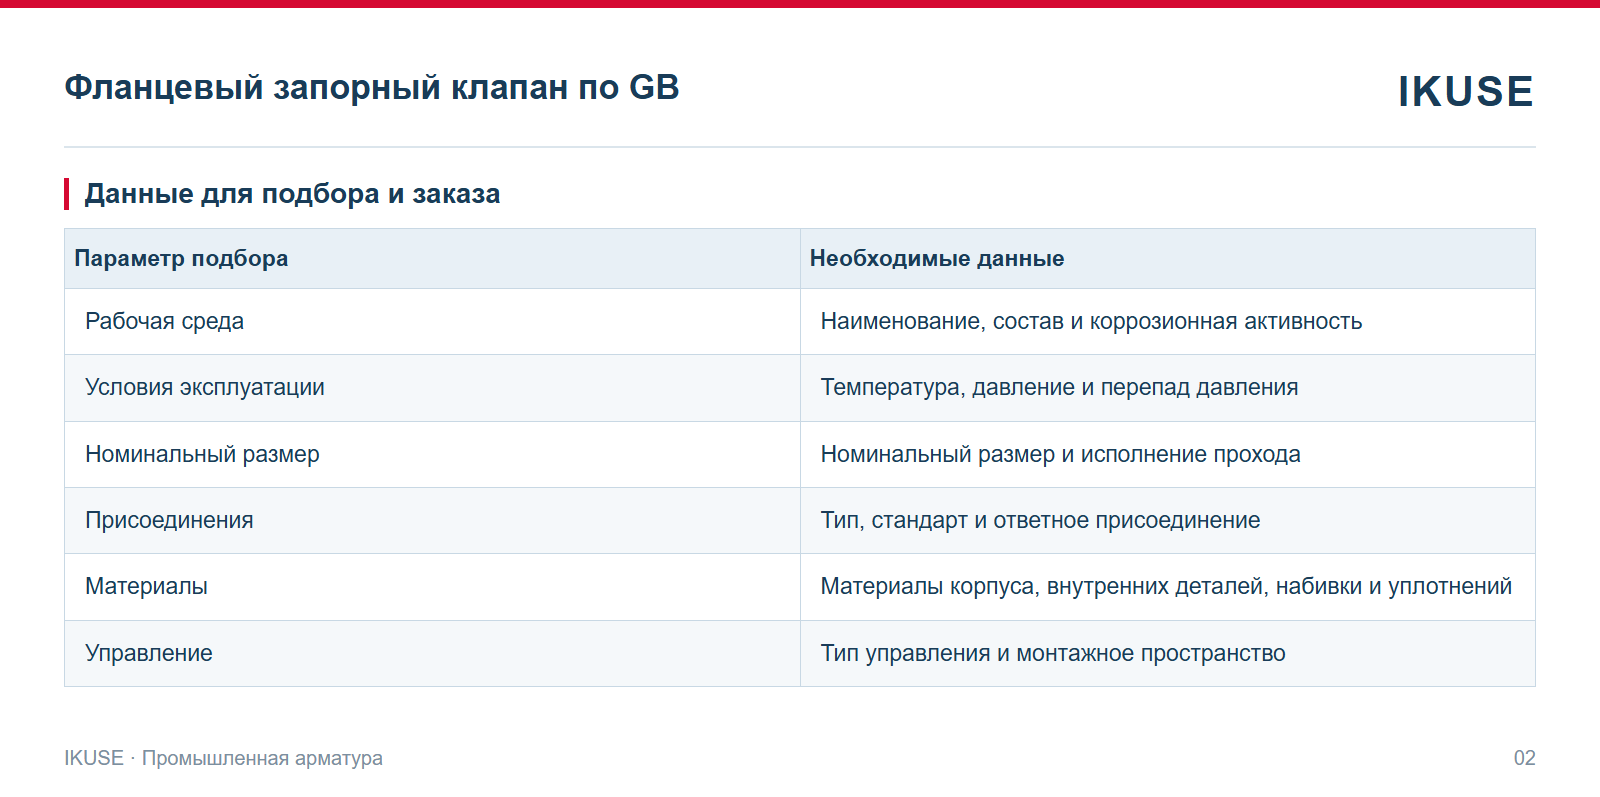Click the IKUSE logo in header
Viewport: 1600px width, 797px height.
click(1465, 91)
